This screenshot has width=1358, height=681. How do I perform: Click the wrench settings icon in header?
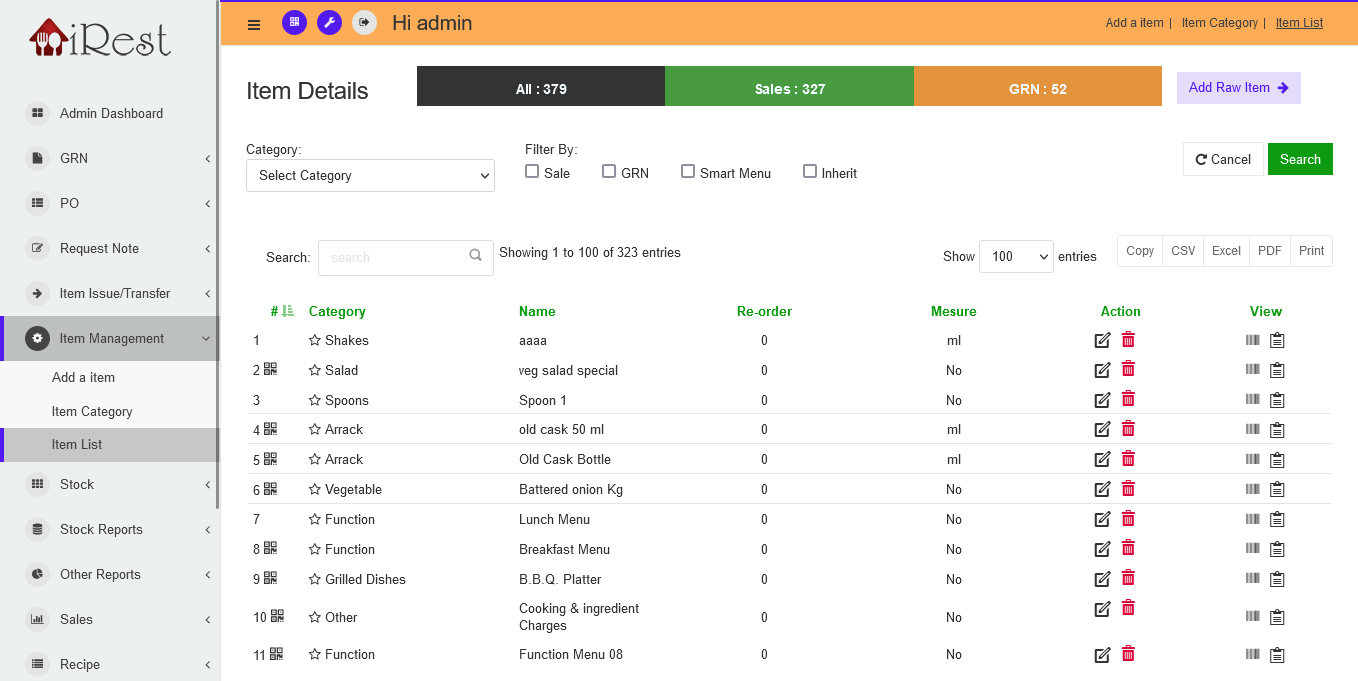[329, 22]
